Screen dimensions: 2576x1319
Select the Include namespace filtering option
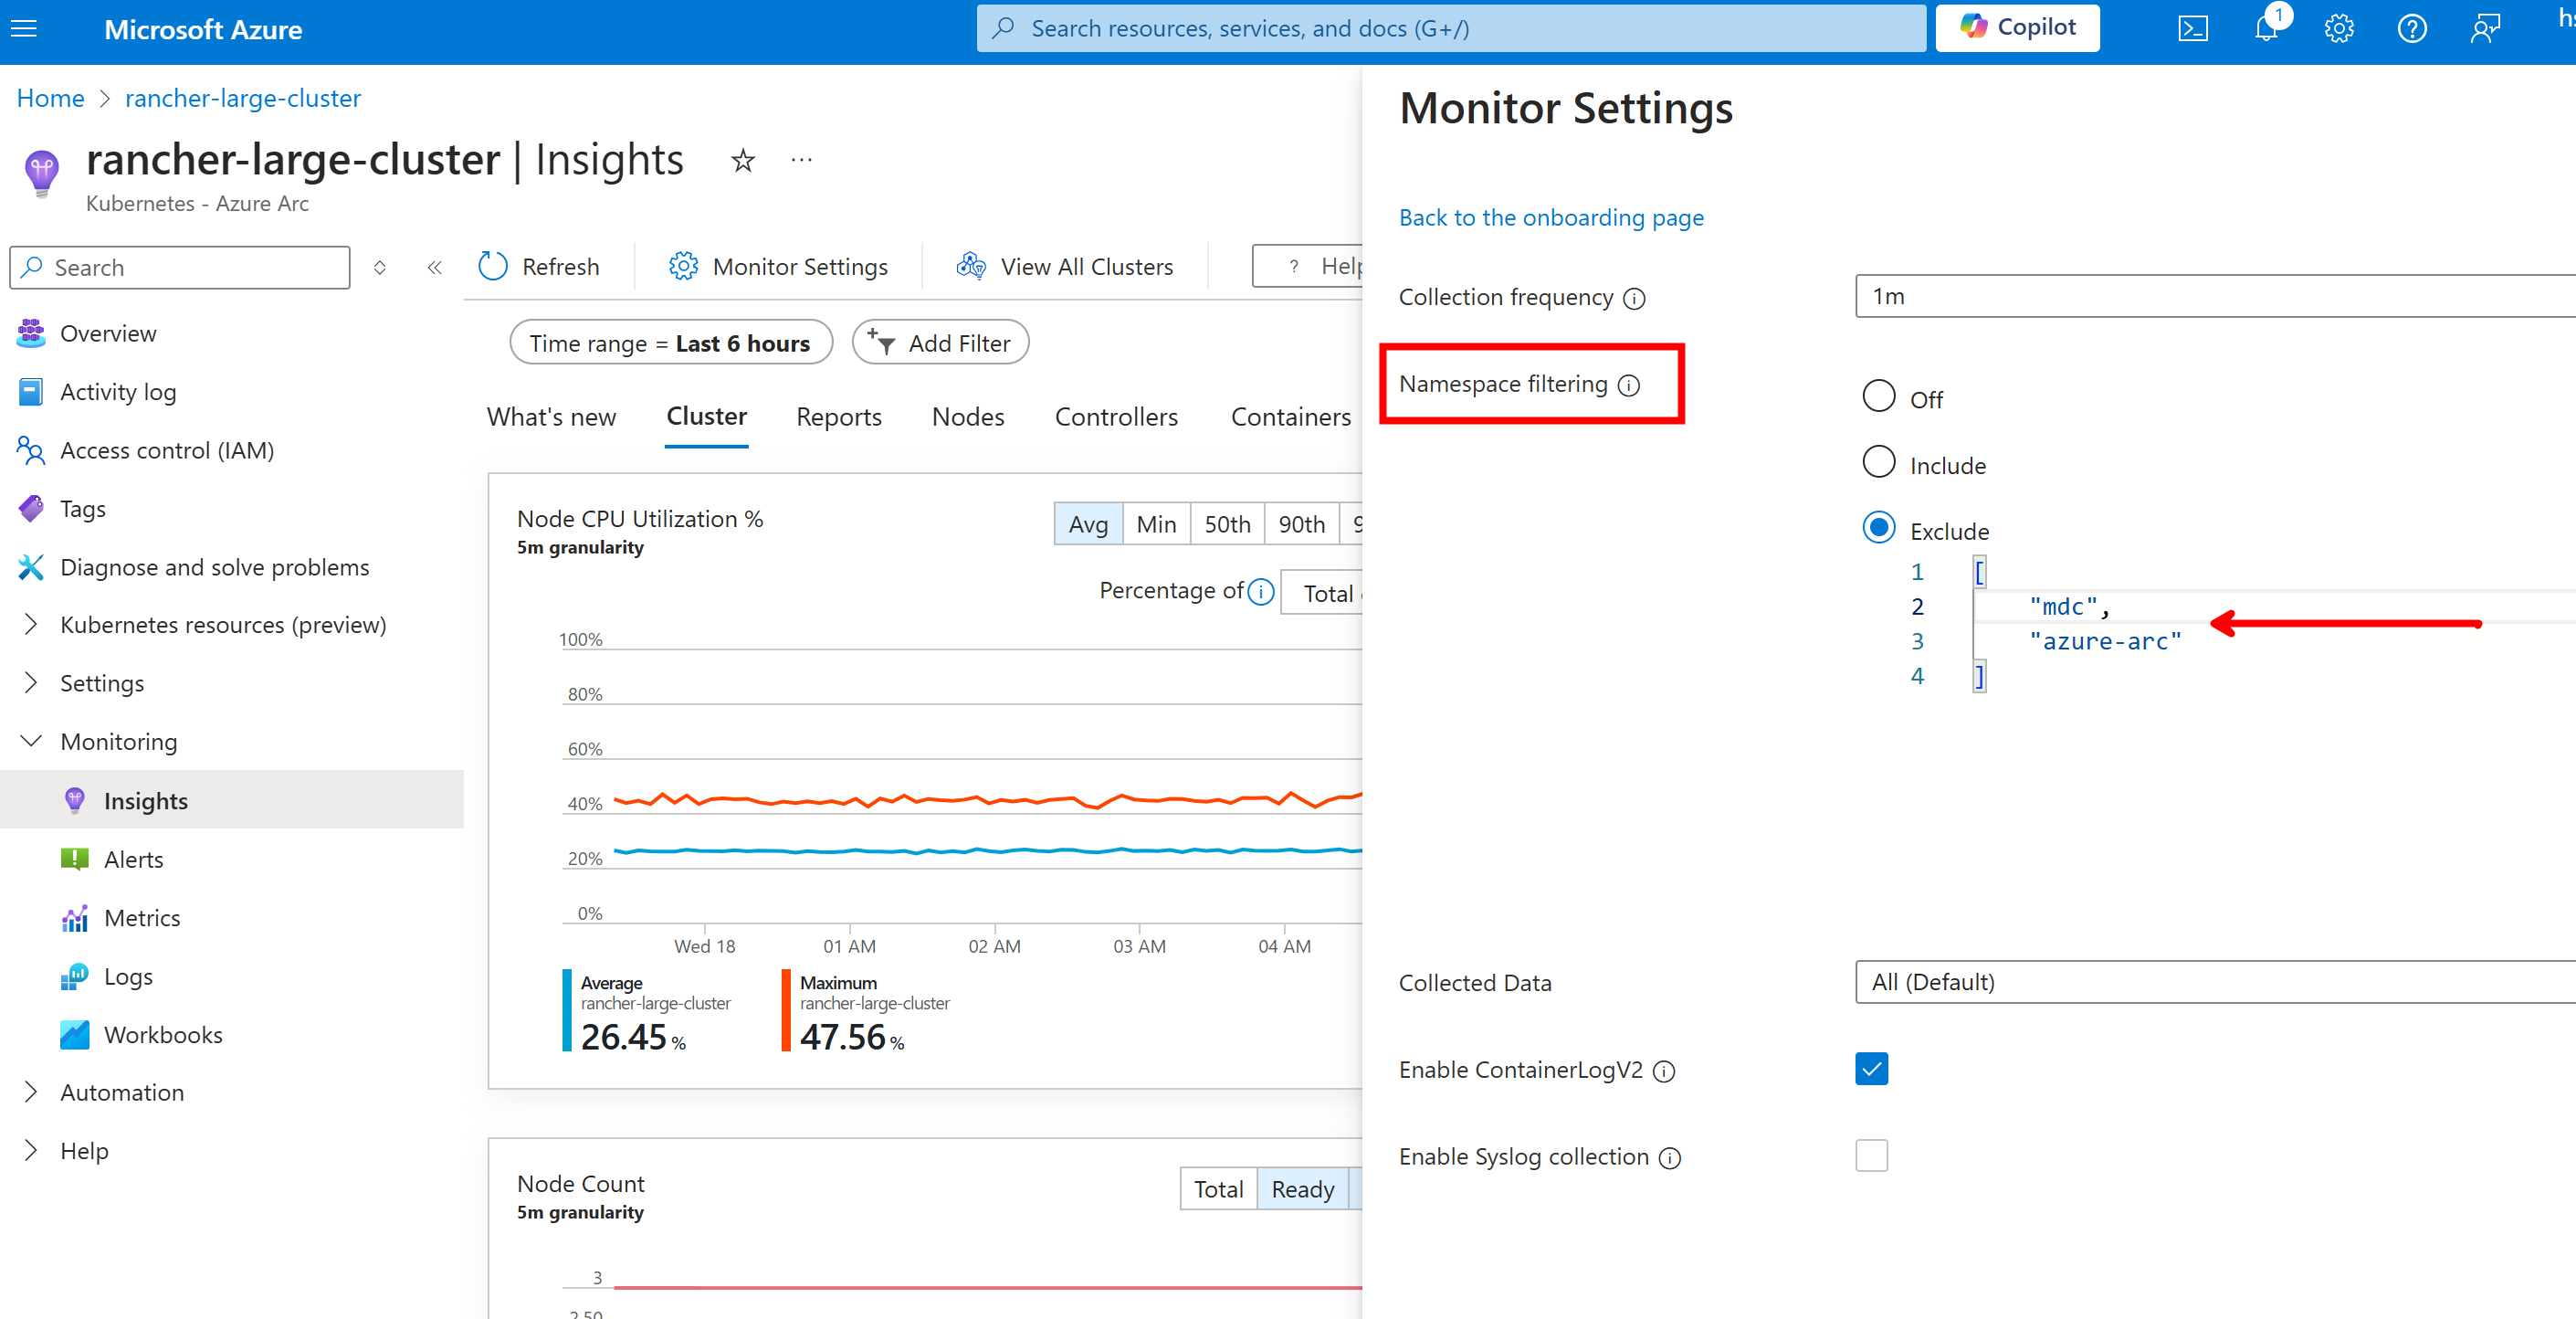(1879, 463)
